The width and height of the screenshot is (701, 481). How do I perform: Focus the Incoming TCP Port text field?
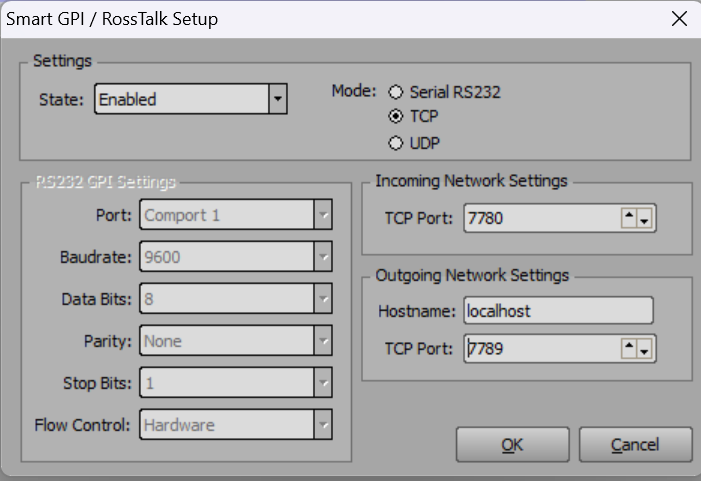coord(540,219)
